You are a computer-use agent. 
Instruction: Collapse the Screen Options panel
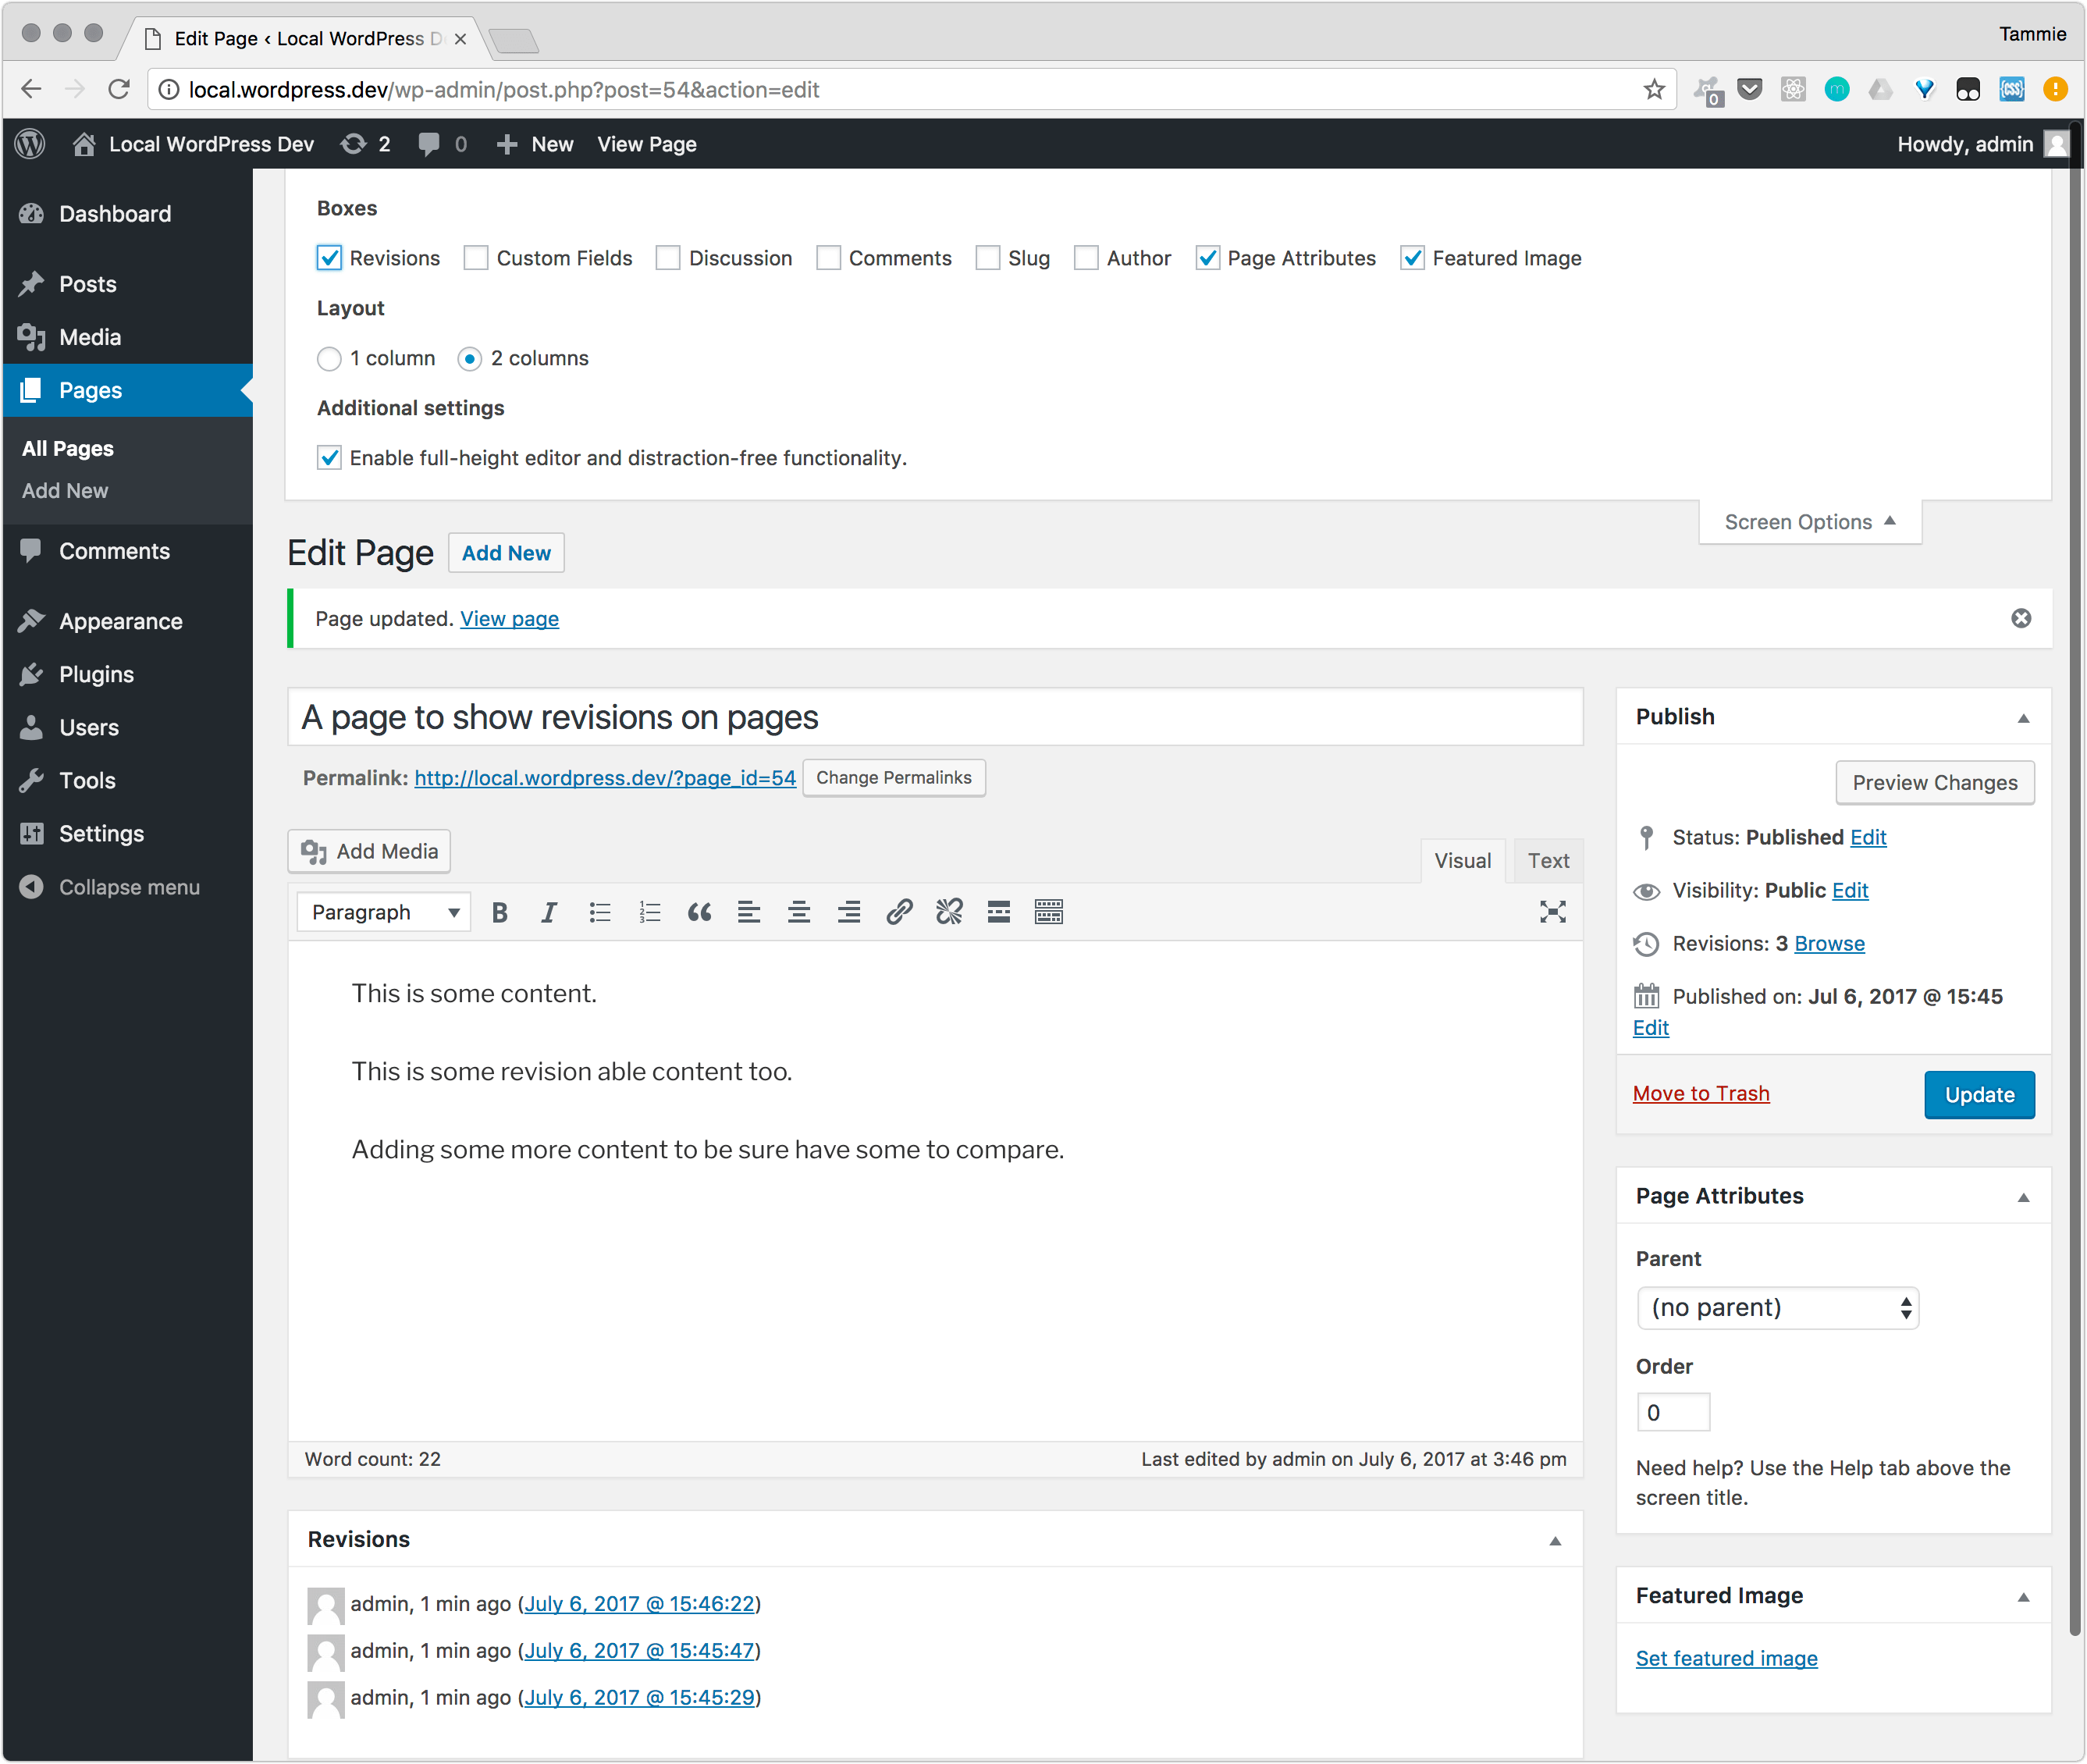click(1809, 522)
